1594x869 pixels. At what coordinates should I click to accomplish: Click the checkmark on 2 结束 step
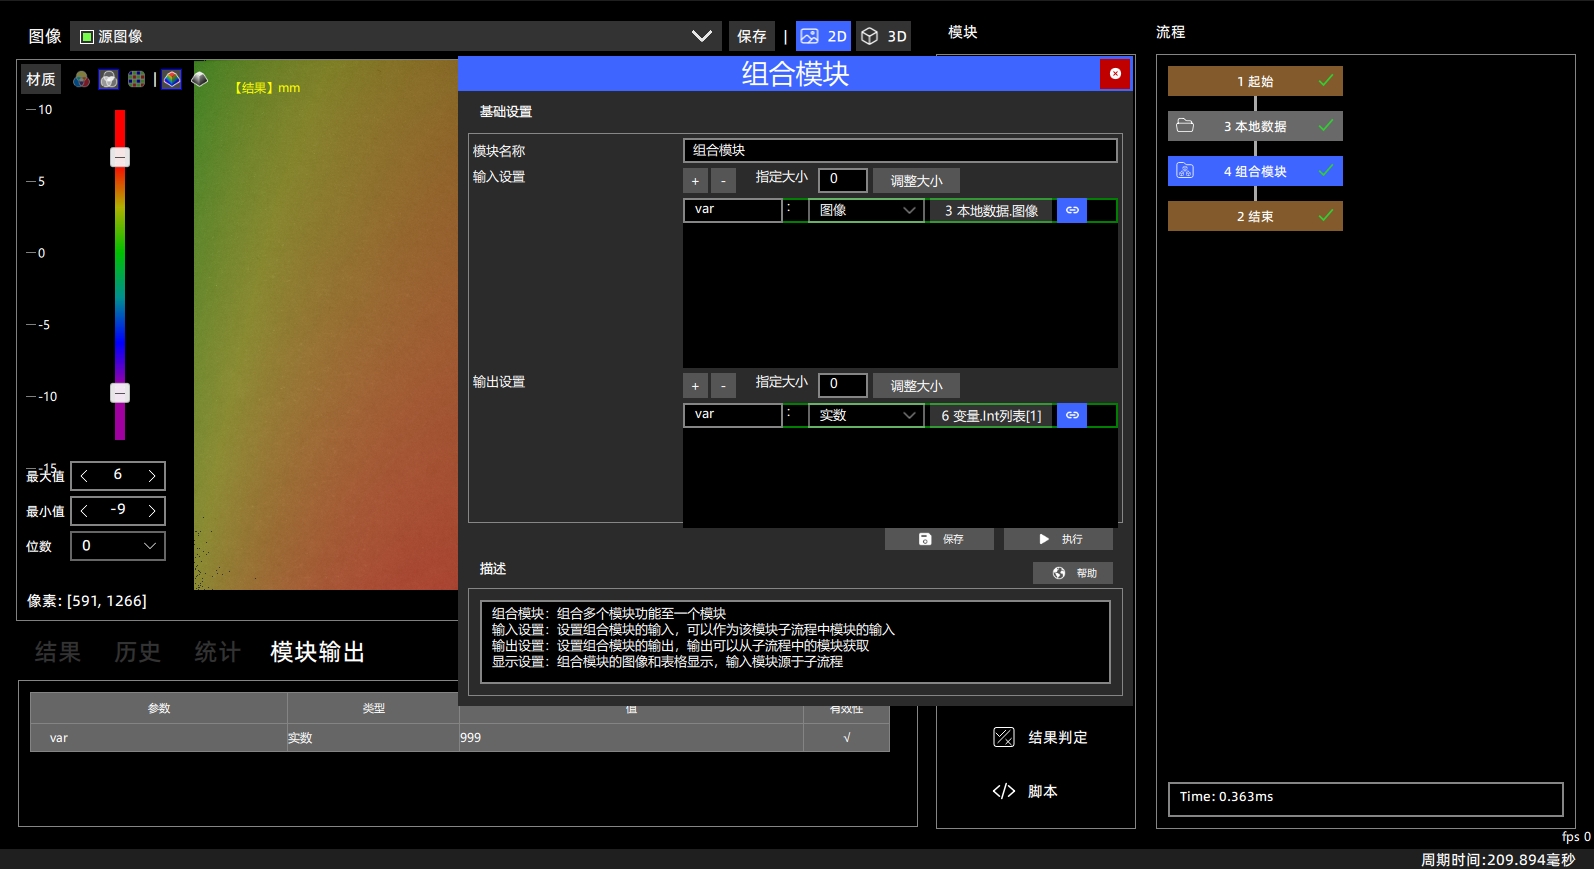[1326, 216]
